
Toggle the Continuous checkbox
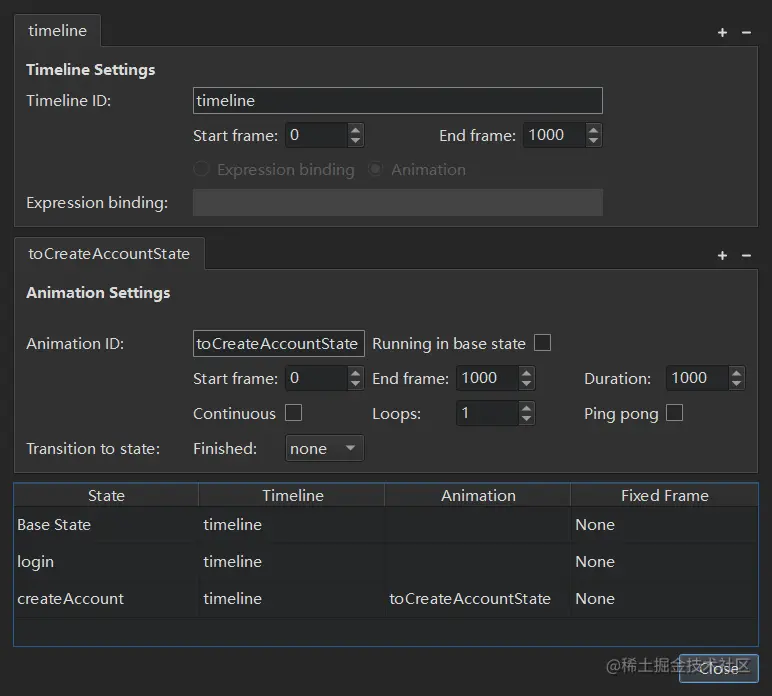[293, 413]
